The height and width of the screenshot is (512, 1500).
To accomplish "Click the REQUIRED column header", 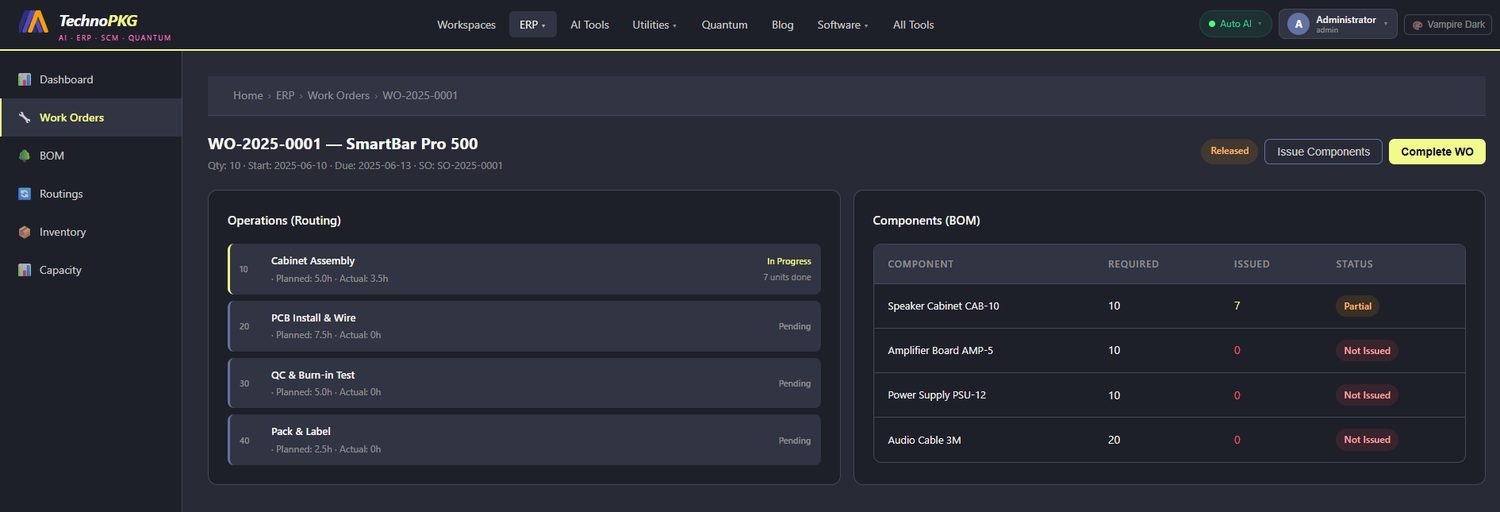I will 1133,264.
